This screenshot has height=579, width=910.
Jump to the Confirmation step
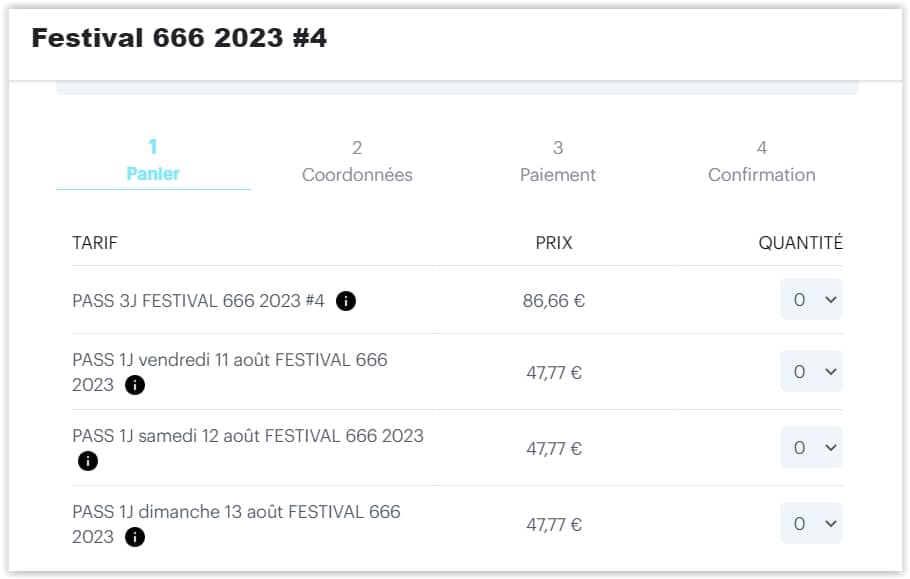pyautogui.click(x=761, y=161)
